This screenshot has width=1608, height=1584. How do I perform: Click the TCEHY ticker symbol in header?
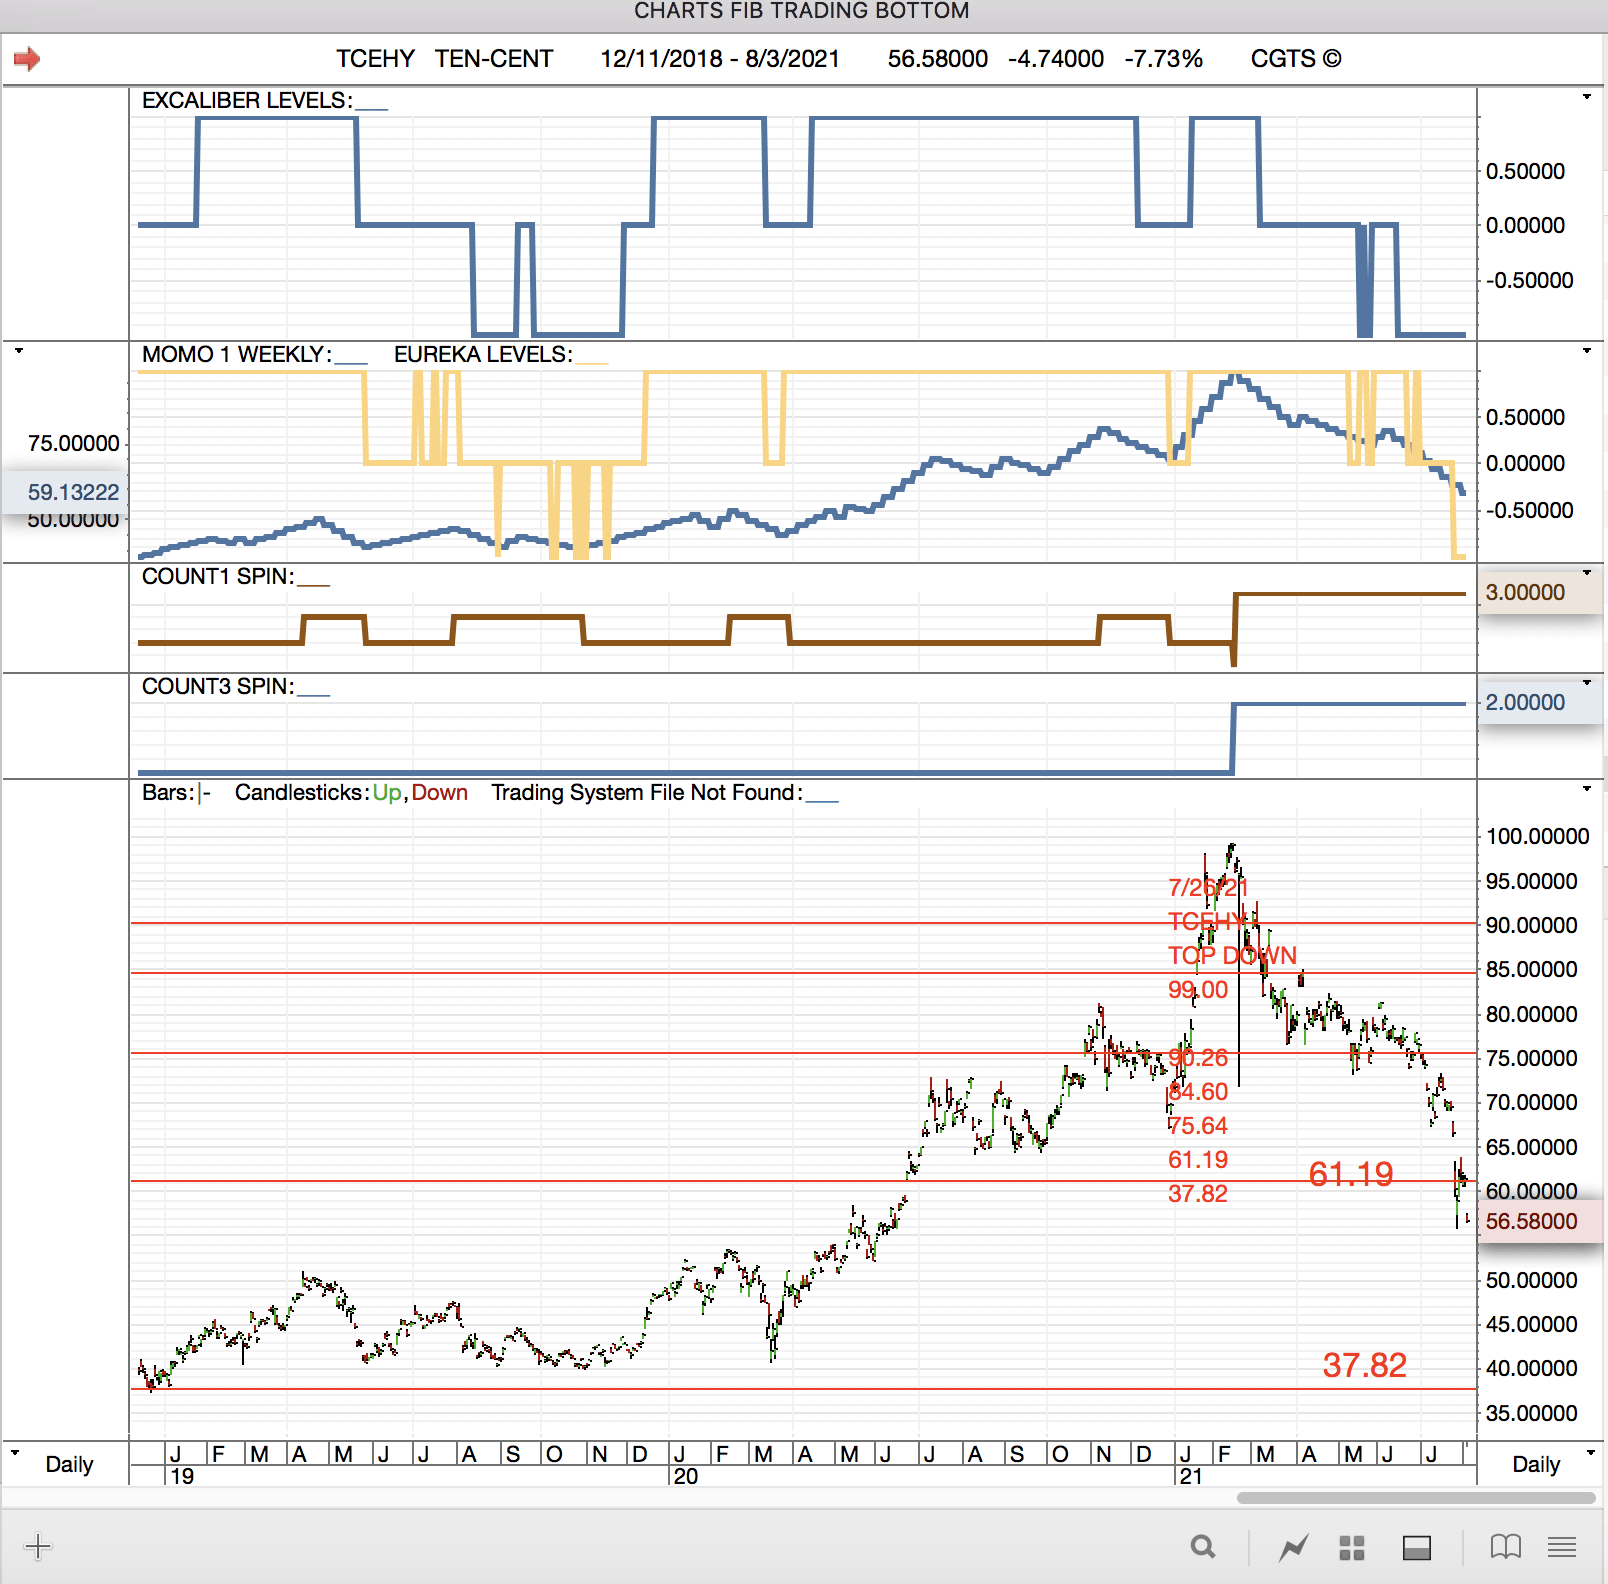point(375,59)
